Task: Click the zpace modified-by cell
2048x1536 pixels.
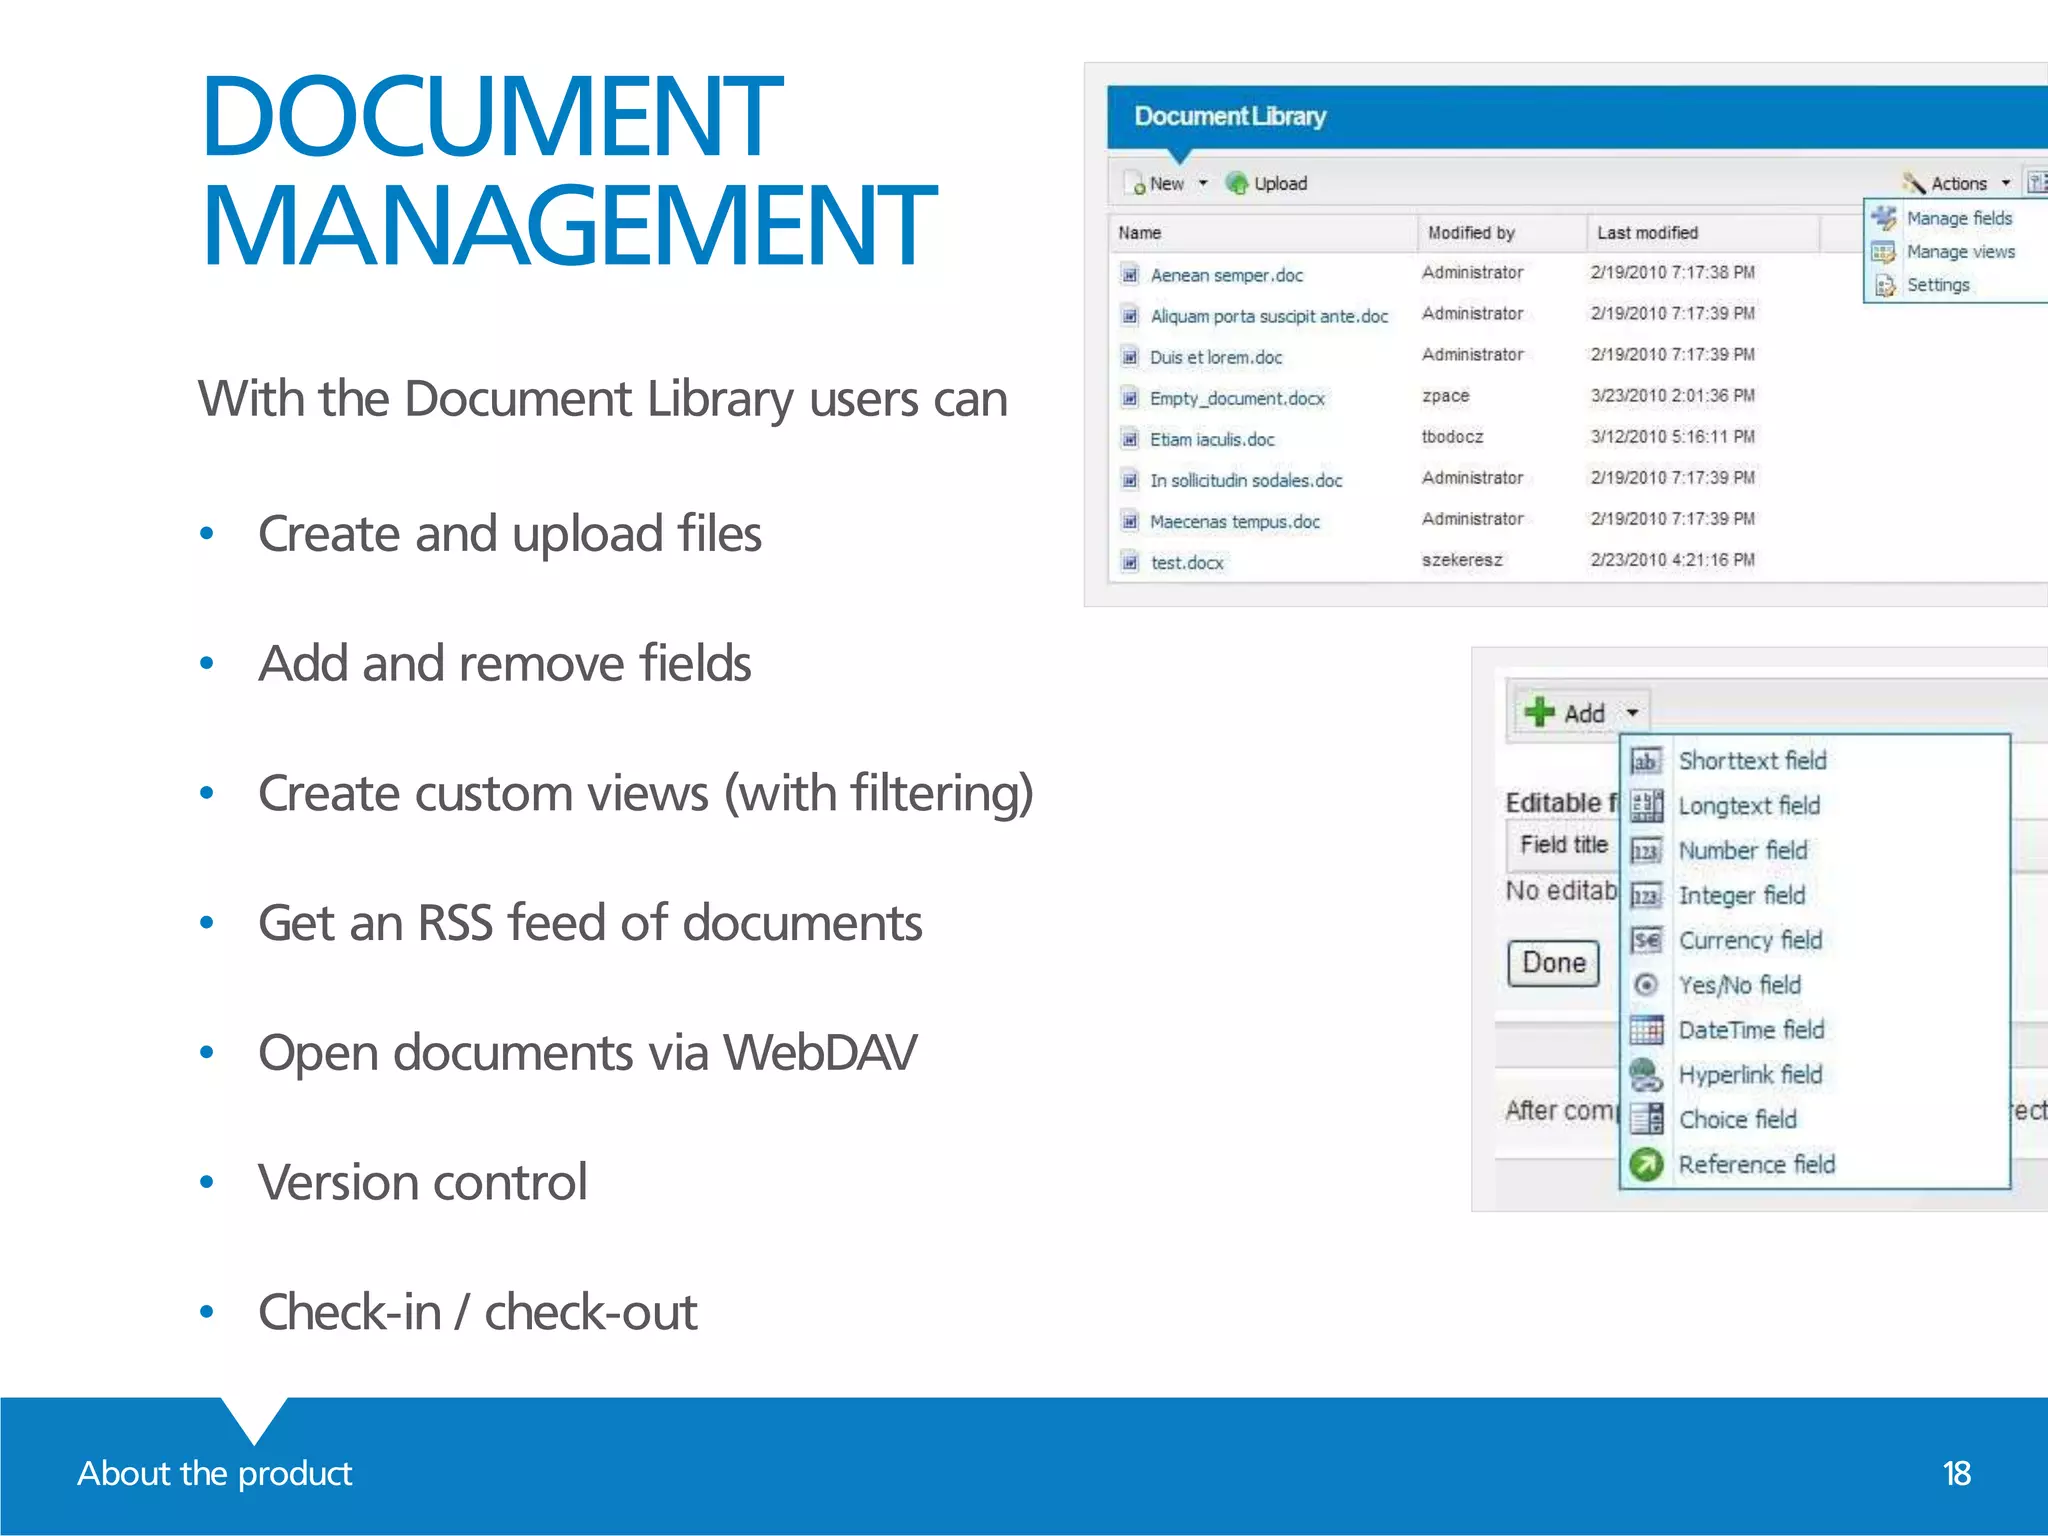Action: tap(1446, 396)
